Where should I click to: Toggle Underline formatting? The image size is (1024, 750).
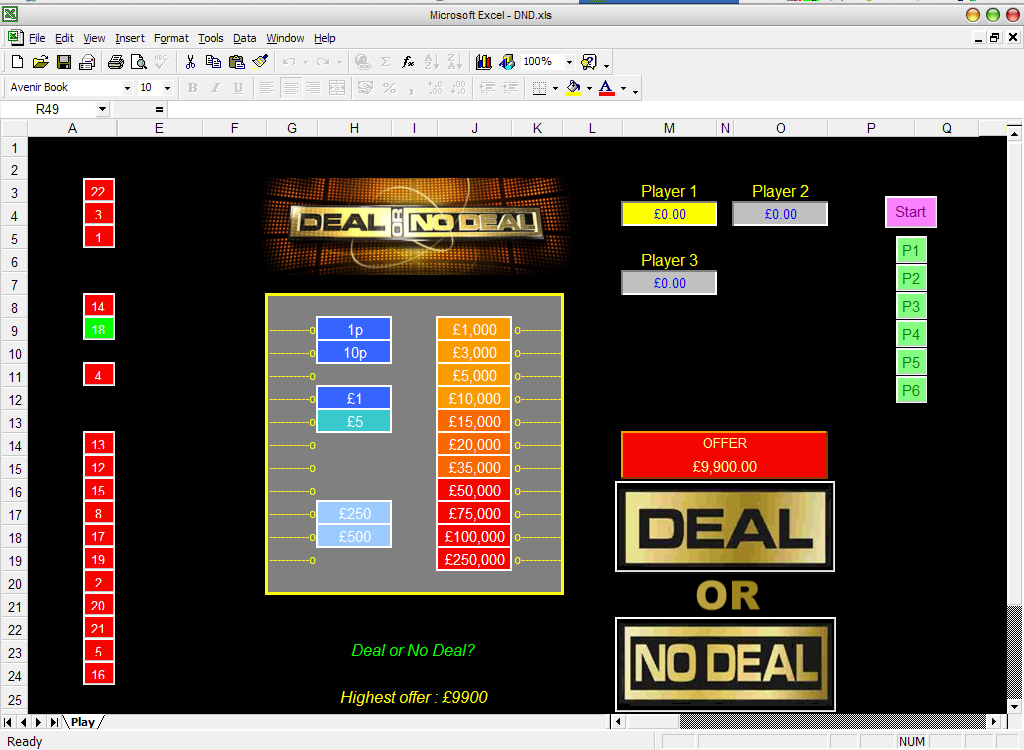click(238, 88)
